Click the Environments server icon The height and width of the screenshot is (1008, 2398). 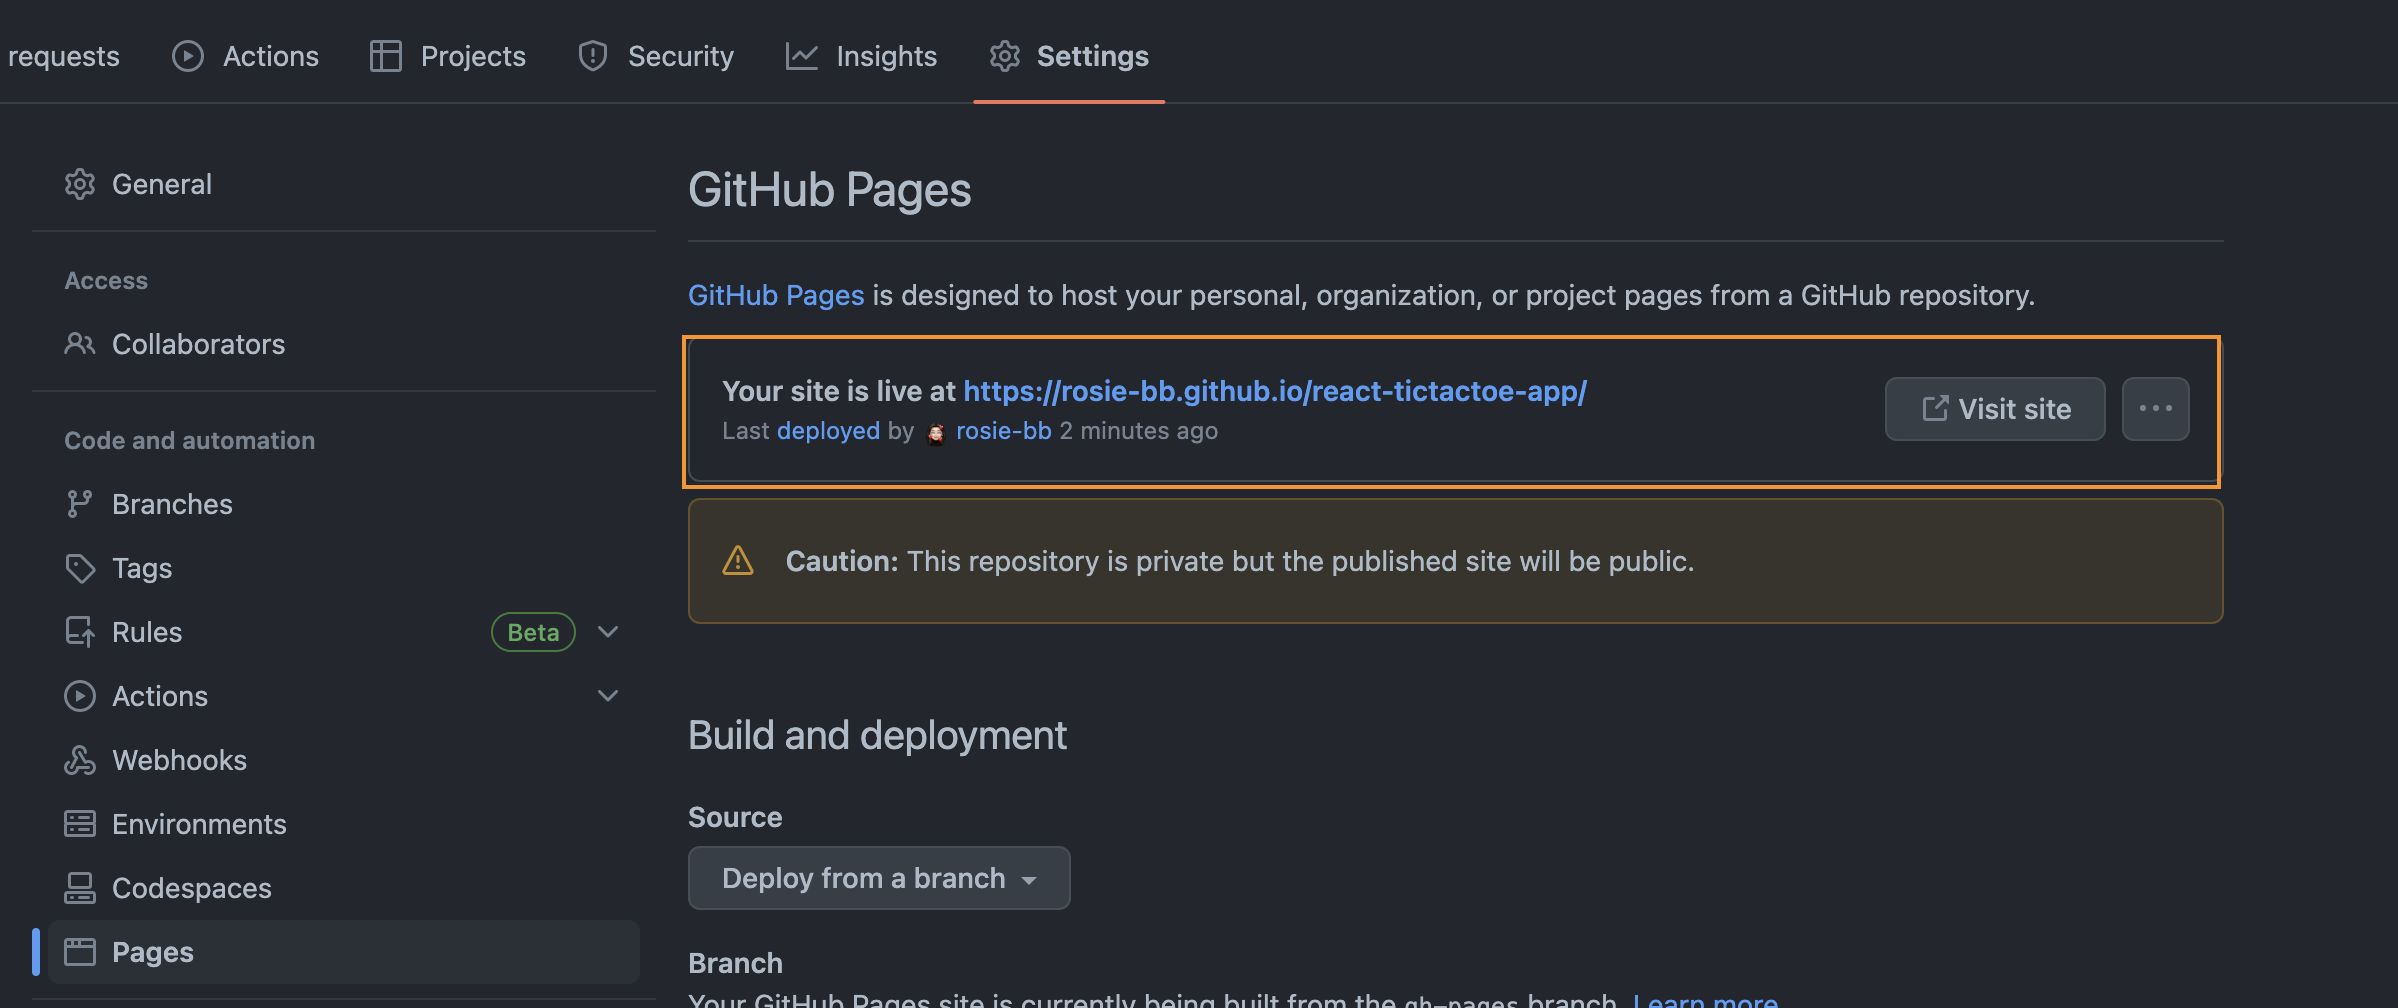click(x=80, y=824)
